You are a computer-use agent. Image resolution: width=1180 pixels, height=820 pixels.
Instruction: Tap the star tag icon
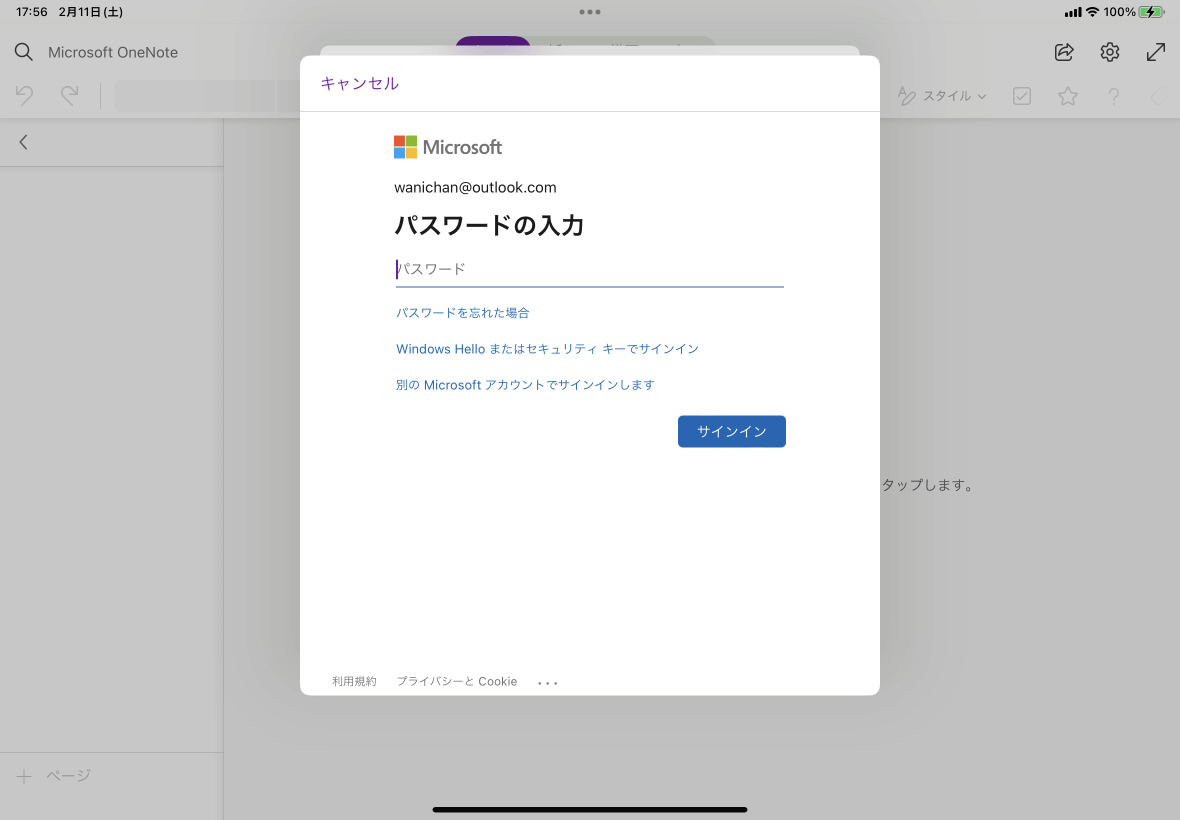(1068, 96)
